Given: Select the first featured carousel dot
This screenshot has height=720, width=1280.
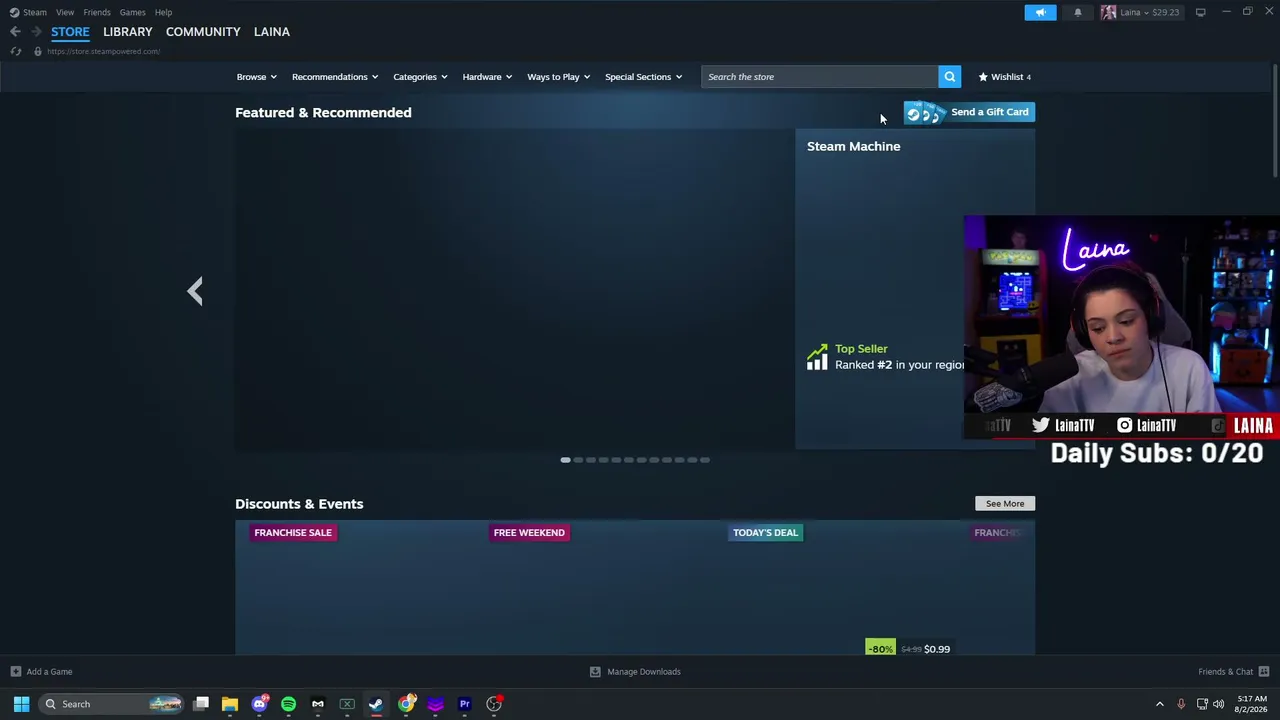Looking at the screenshot, I should tap(565, 460).
